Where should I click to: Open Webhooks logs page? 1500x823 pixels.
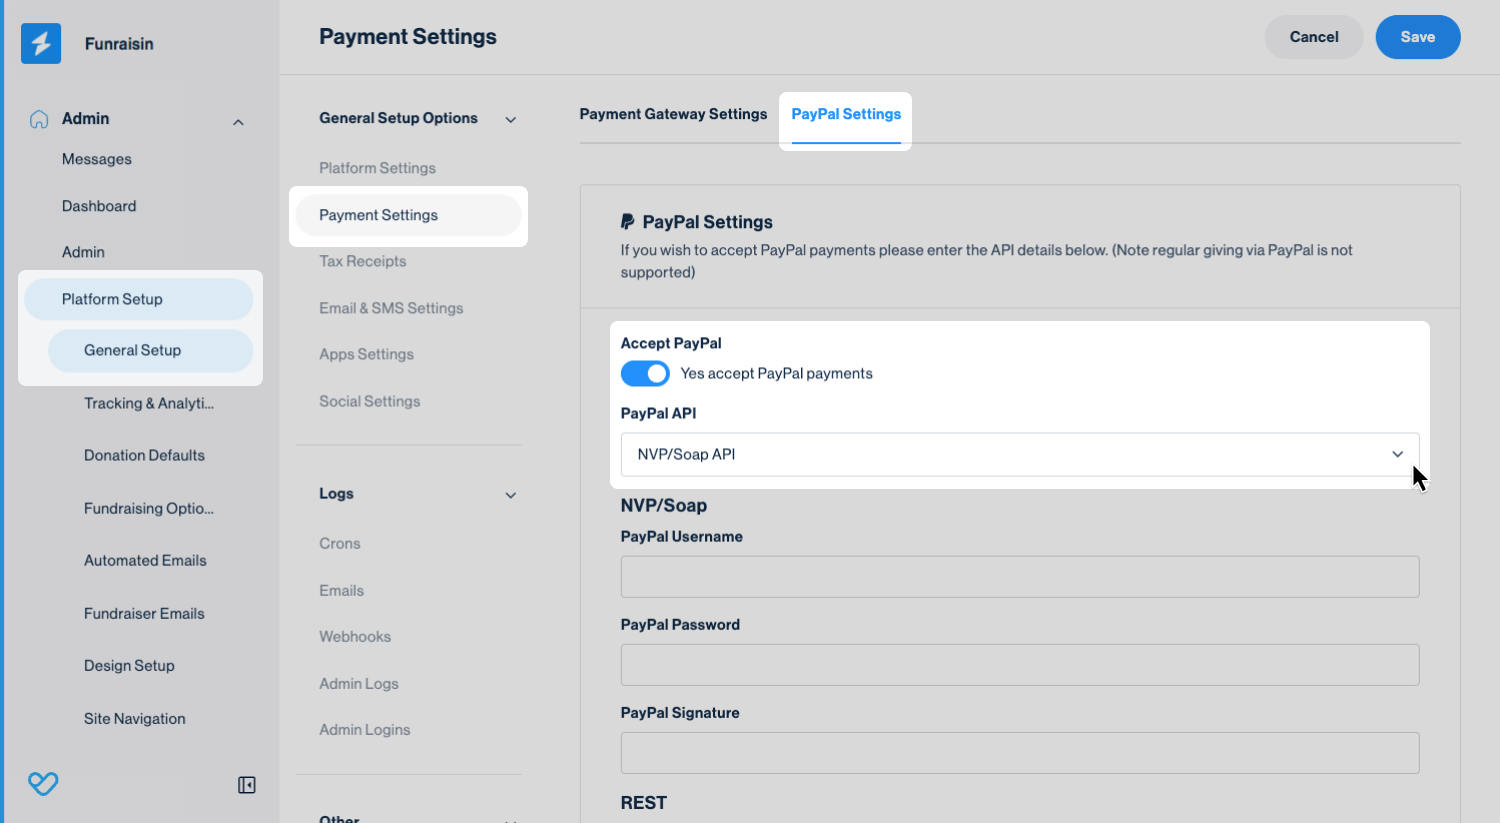355,637
